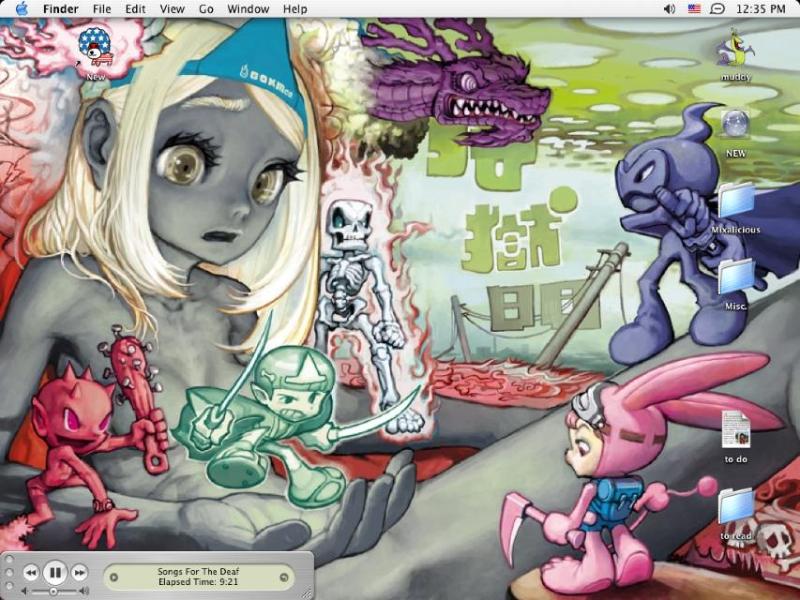This screenshot has height=600, width=800.
Task: Open the Apple menu
Action: (21, 9)
